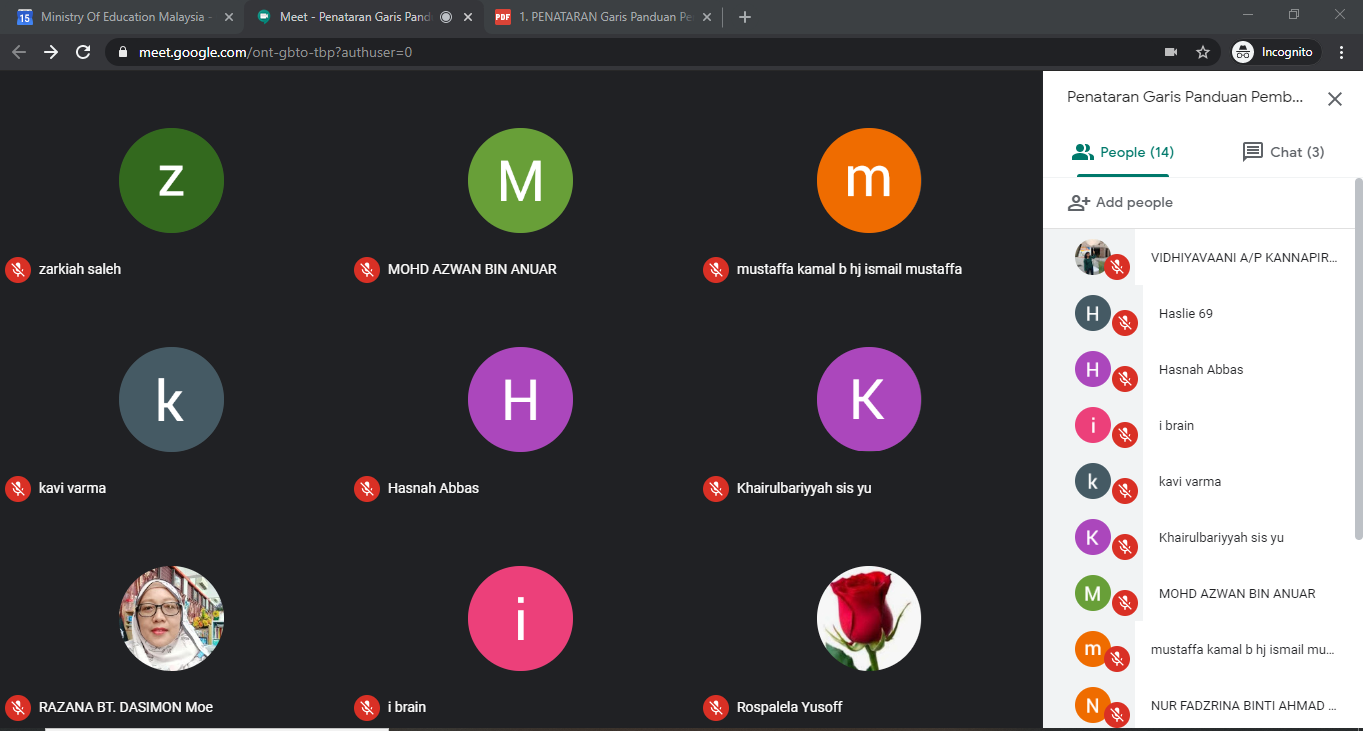Click Hasnah Abbas name in People list
This screenshot has width=1363, height=731.
pyautogui.click(x=1201, y=370)
